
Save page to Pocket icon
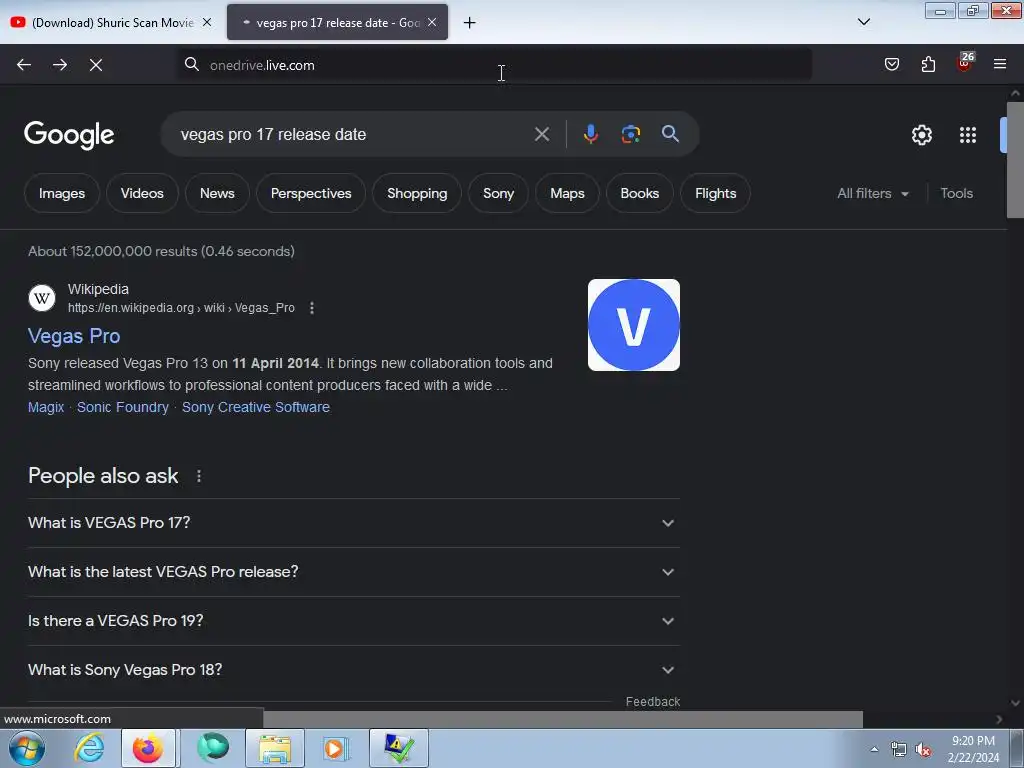(892, 64)
